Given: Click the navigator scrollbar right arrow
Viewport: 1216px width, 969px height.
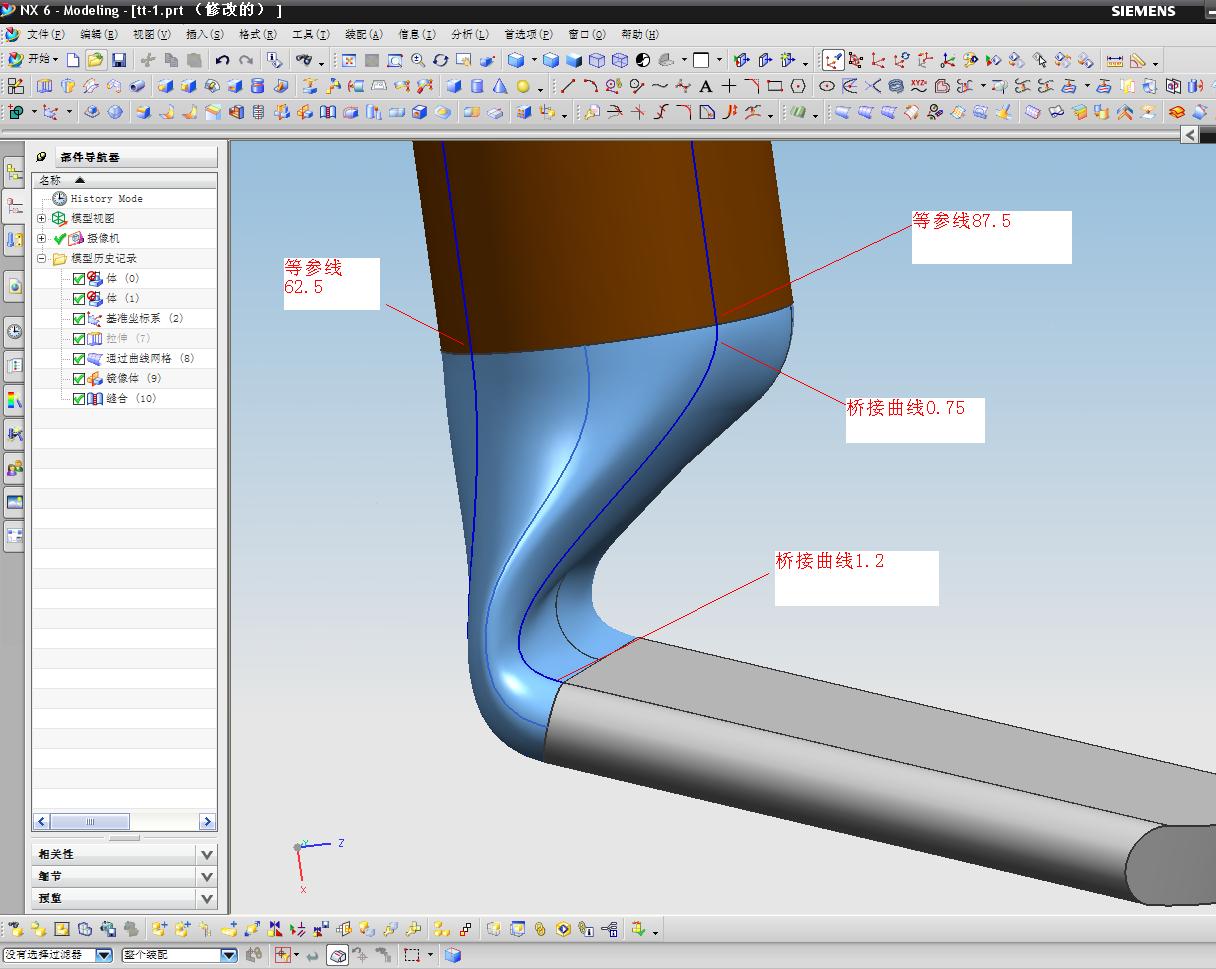Looking at the screenshot, I should tap(207, 822).
